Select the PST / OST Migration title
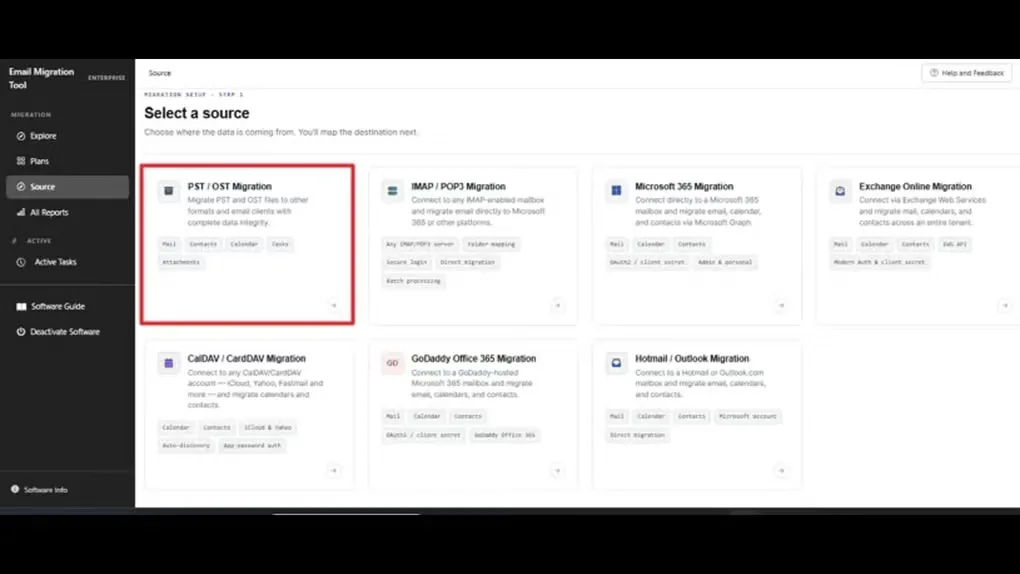This screenshot has width=1020, height=574. coord(230,186)
